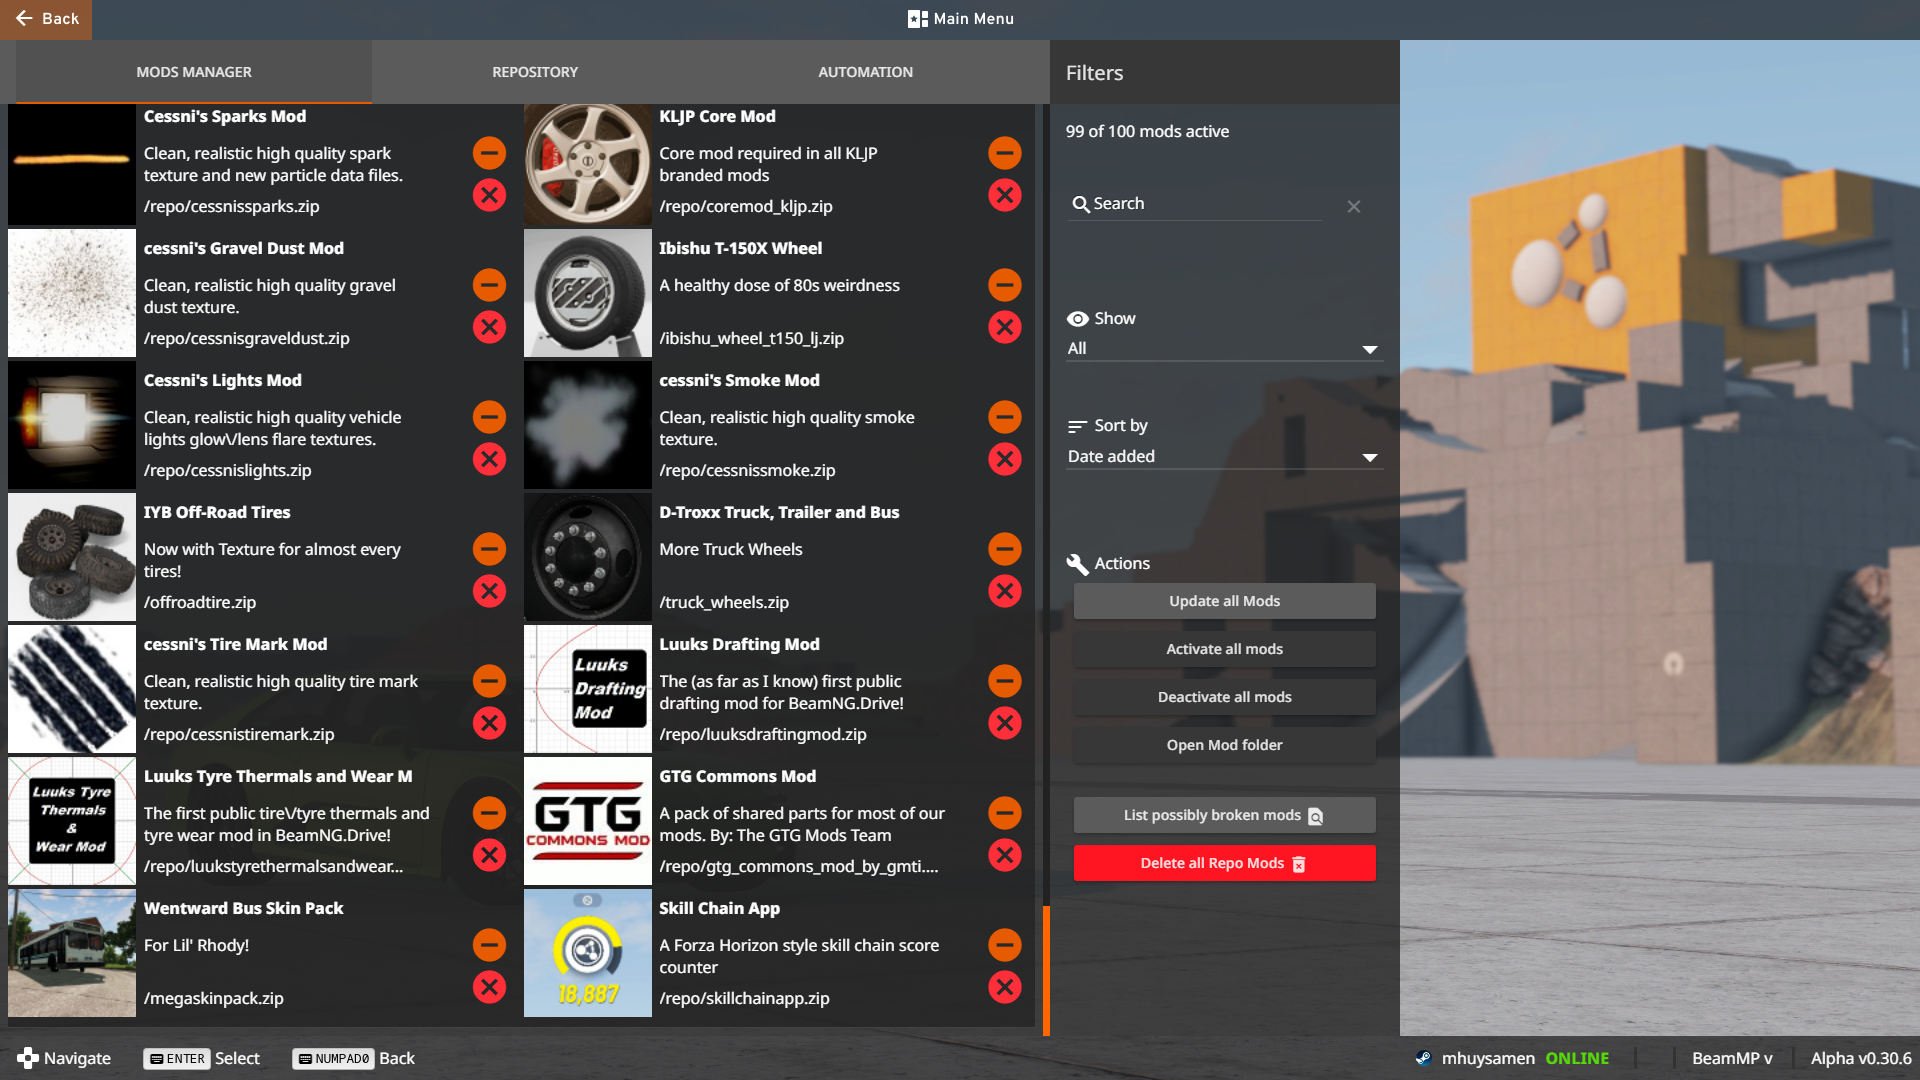Delete KLJP Core Mod

coord(1005,195)
